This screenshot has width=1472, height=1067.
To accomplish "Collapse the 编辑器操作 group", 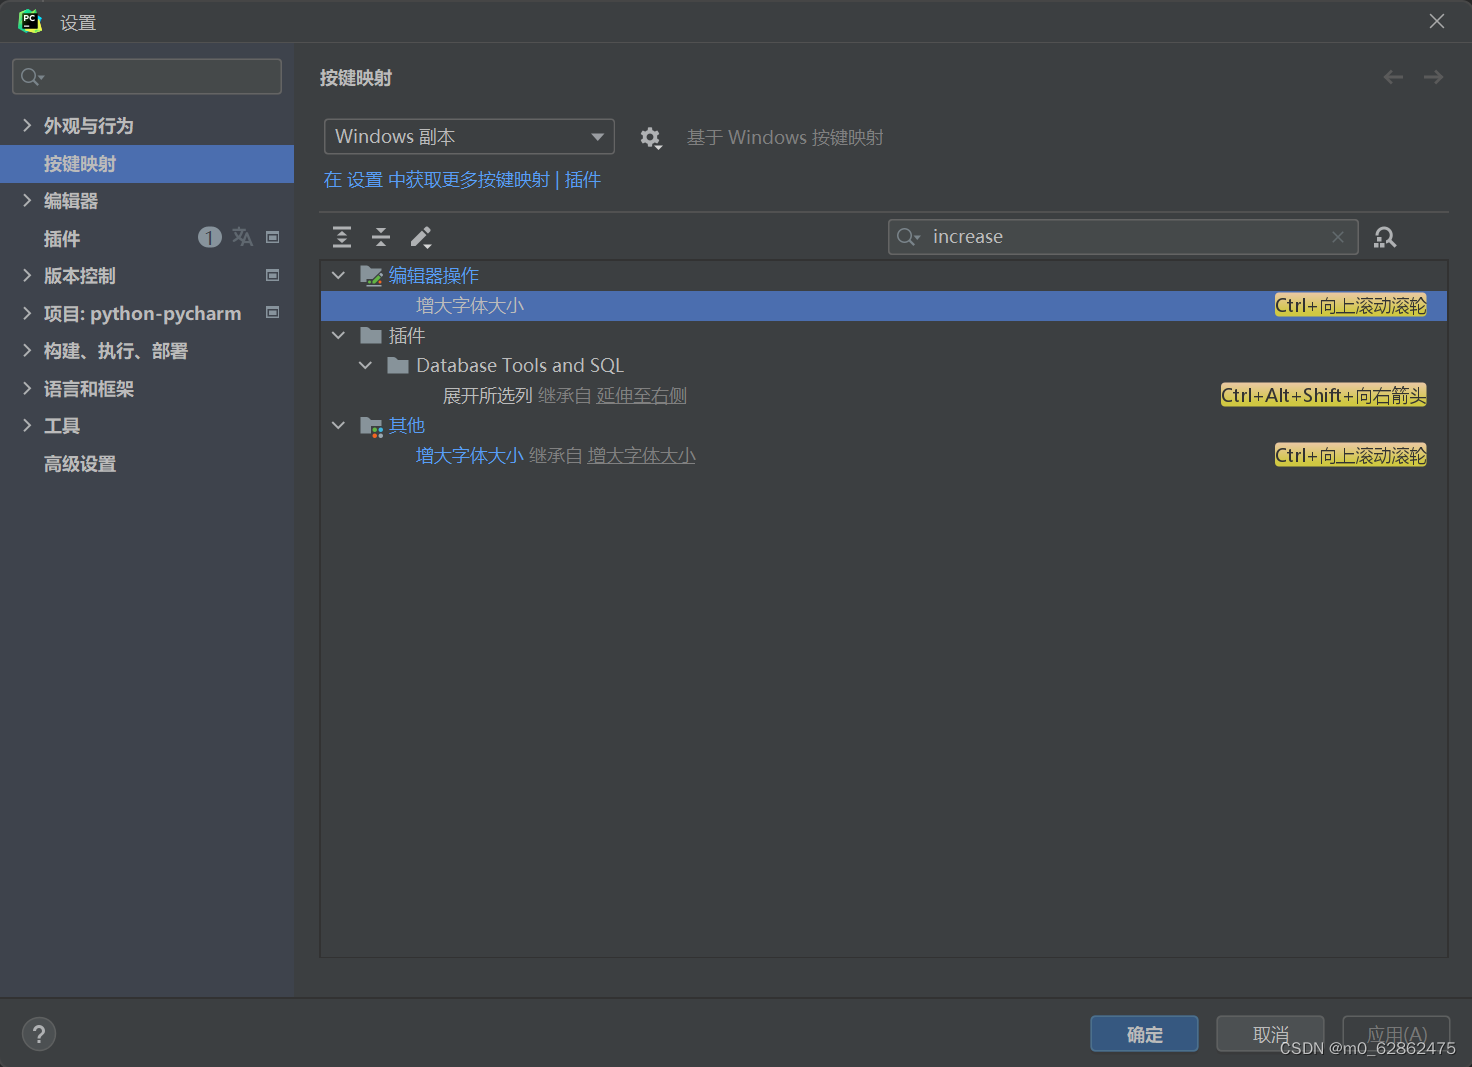I will pos(338,275).
